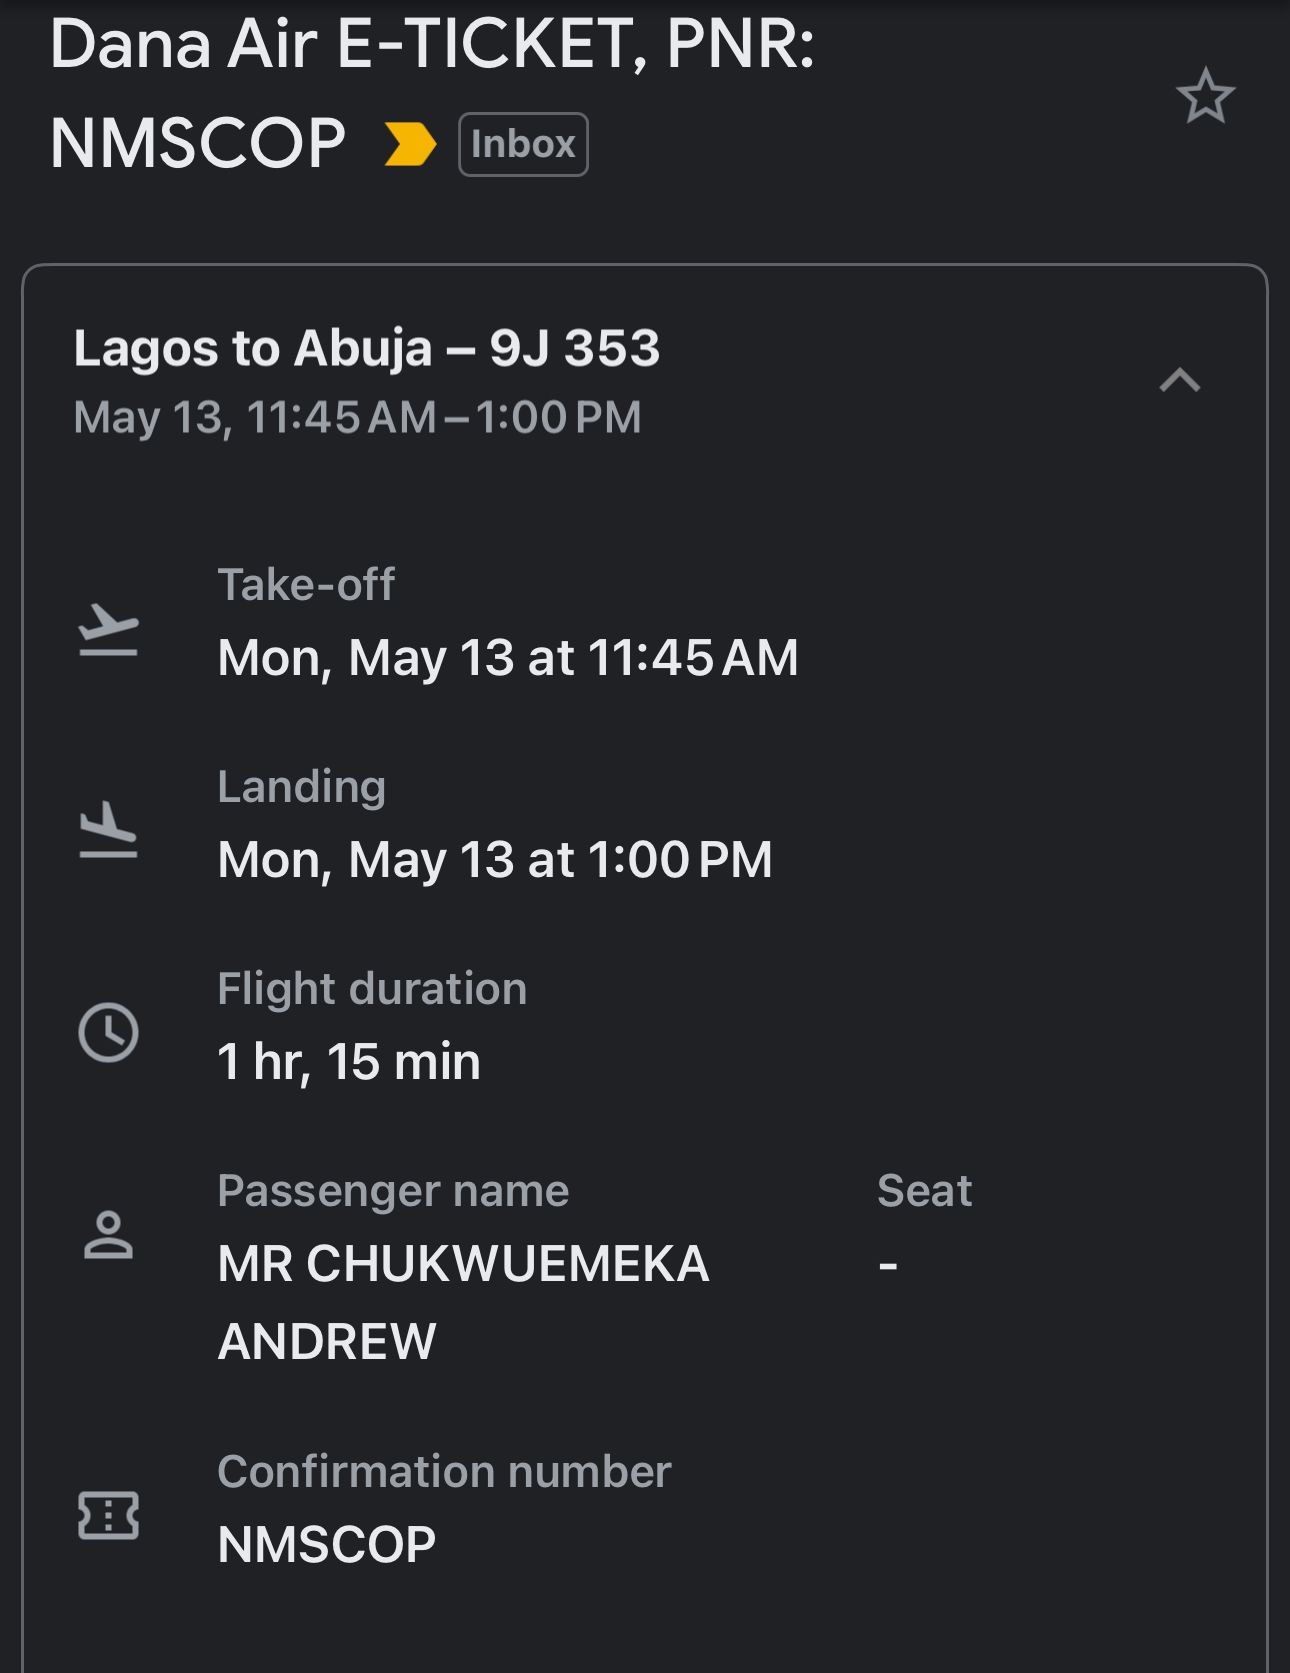This screenshot has width=1290, height=1673.
Task: Select passenger name MR CHUKWUEMEKA ANDREW
Action: (463, 1302)
